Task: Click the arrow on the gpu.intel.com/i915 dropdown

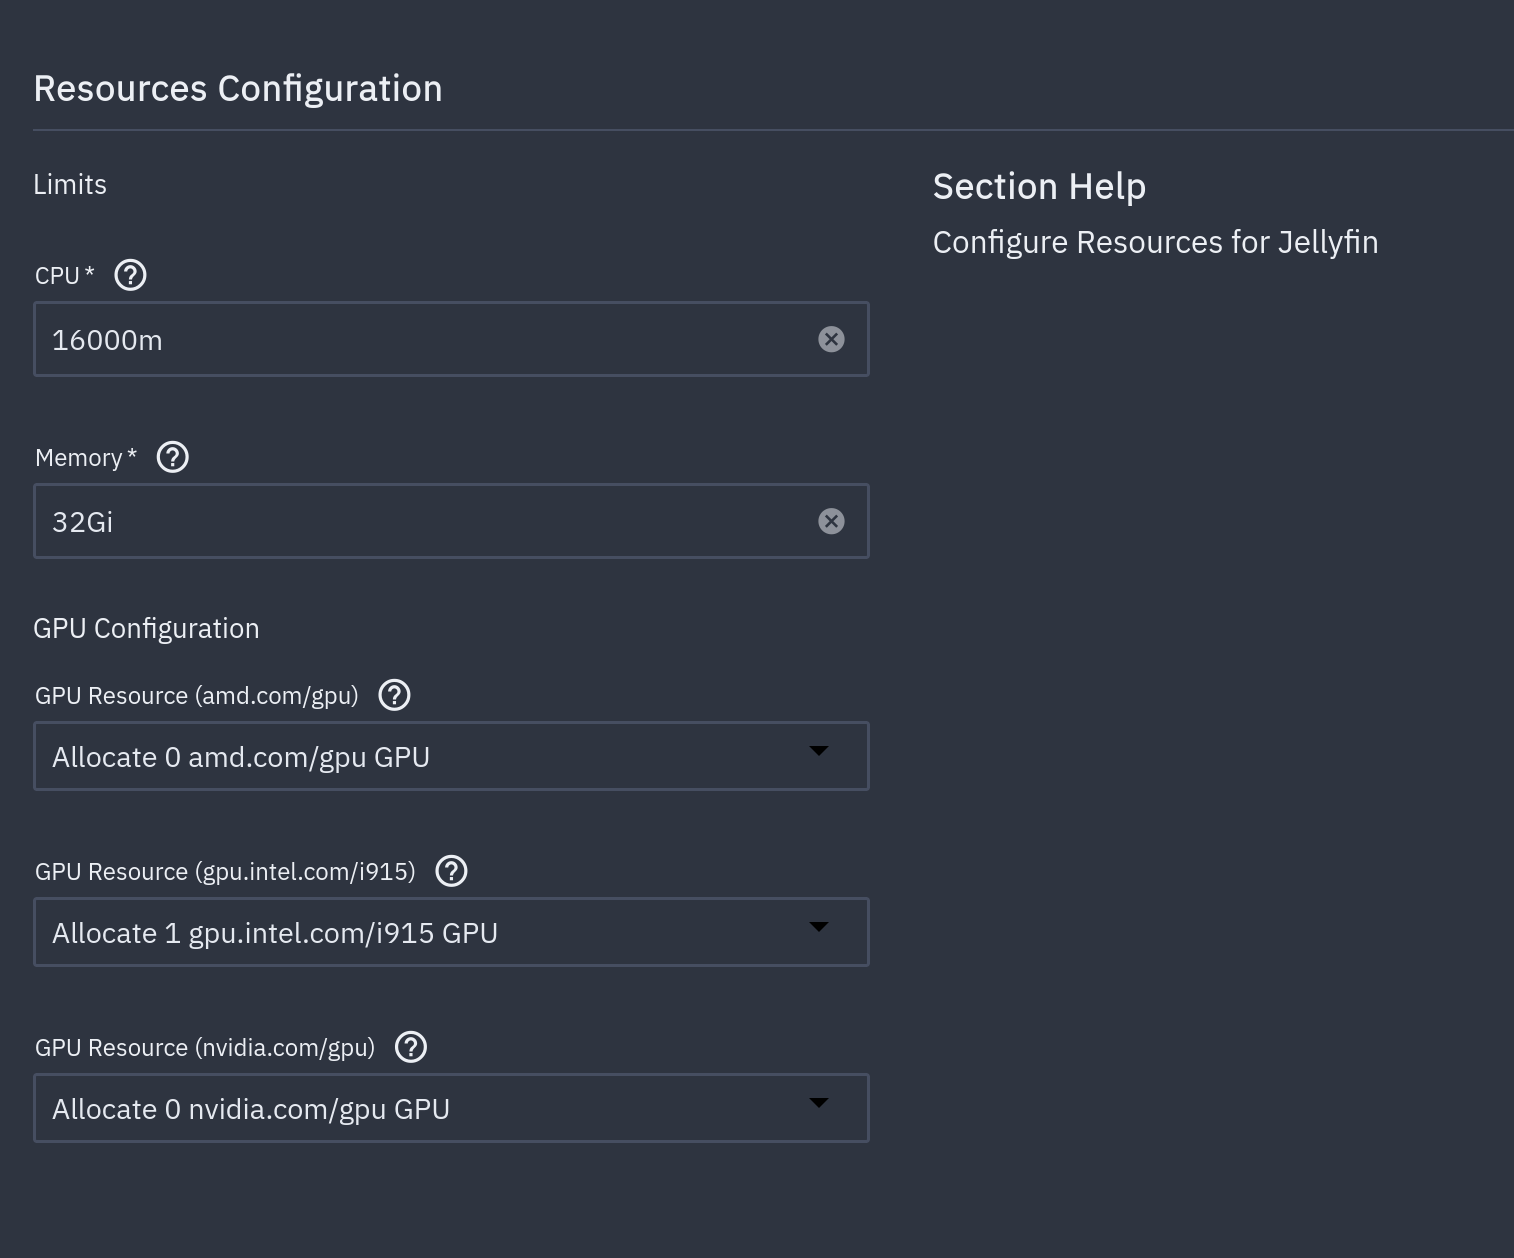Action: click(818, 927)
